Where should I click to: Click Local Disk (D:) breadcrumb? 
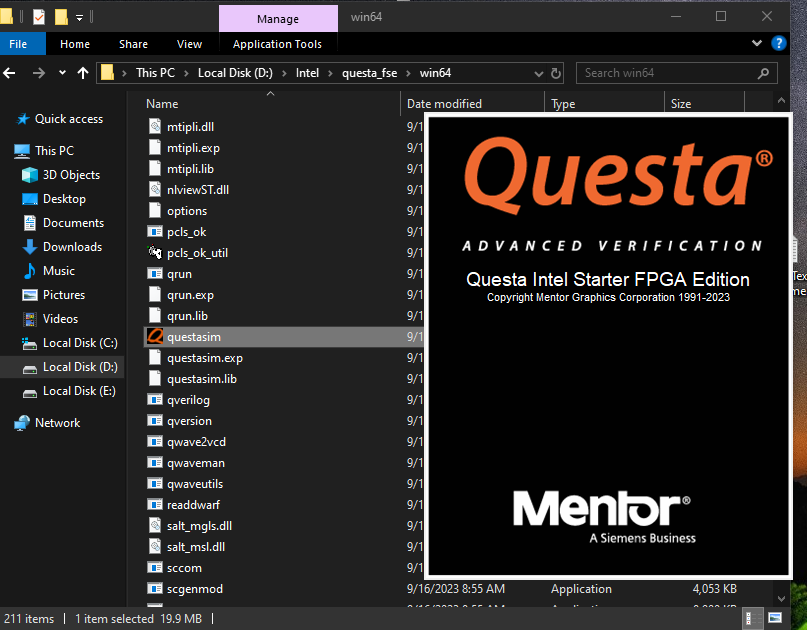pyautogui.click(x=235, y=73)
